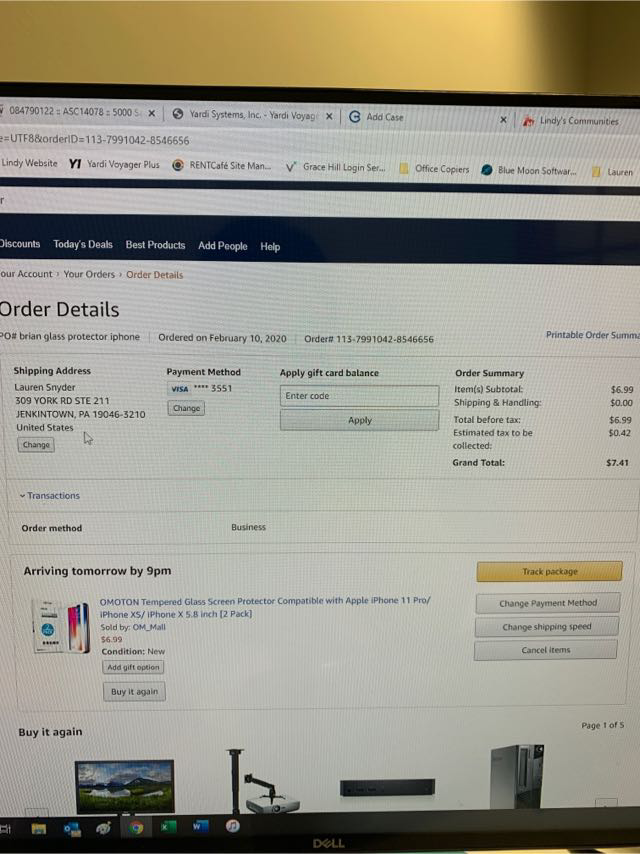Open the Office Copiers bookmark folder
This screenshot has width=640, height=854.
[x=434, y=169]
